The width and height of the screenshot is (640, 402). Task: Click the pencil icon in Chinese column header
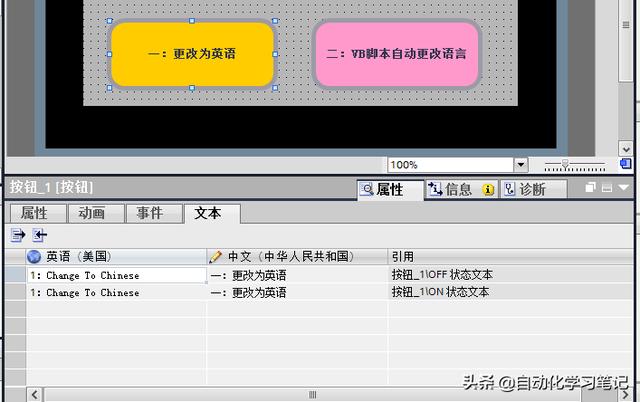[x=215, y=257]
